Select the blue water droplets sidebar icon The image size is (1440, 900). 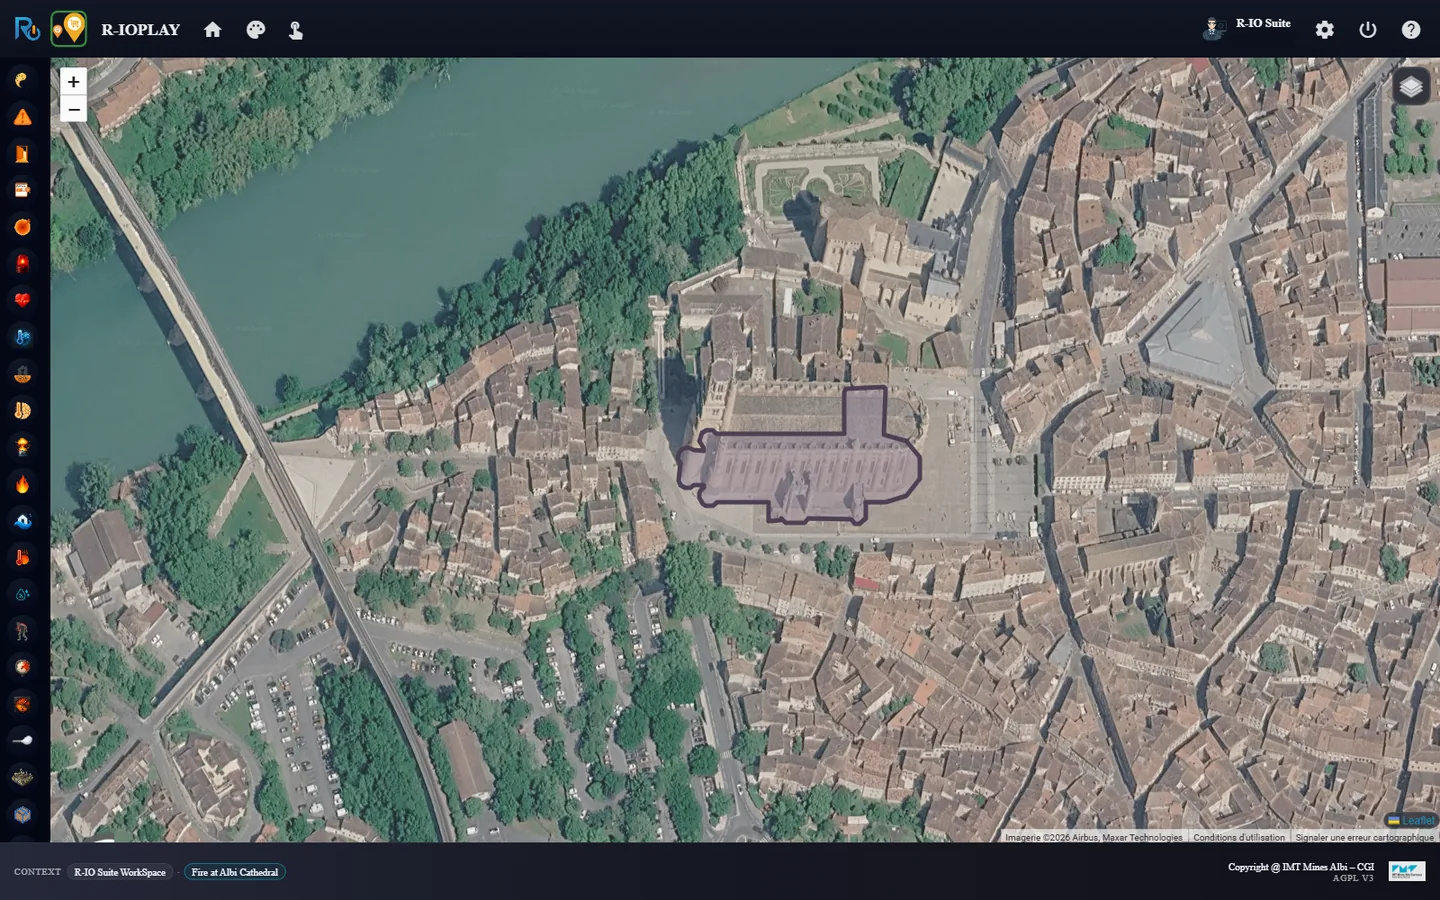[22, 594]
